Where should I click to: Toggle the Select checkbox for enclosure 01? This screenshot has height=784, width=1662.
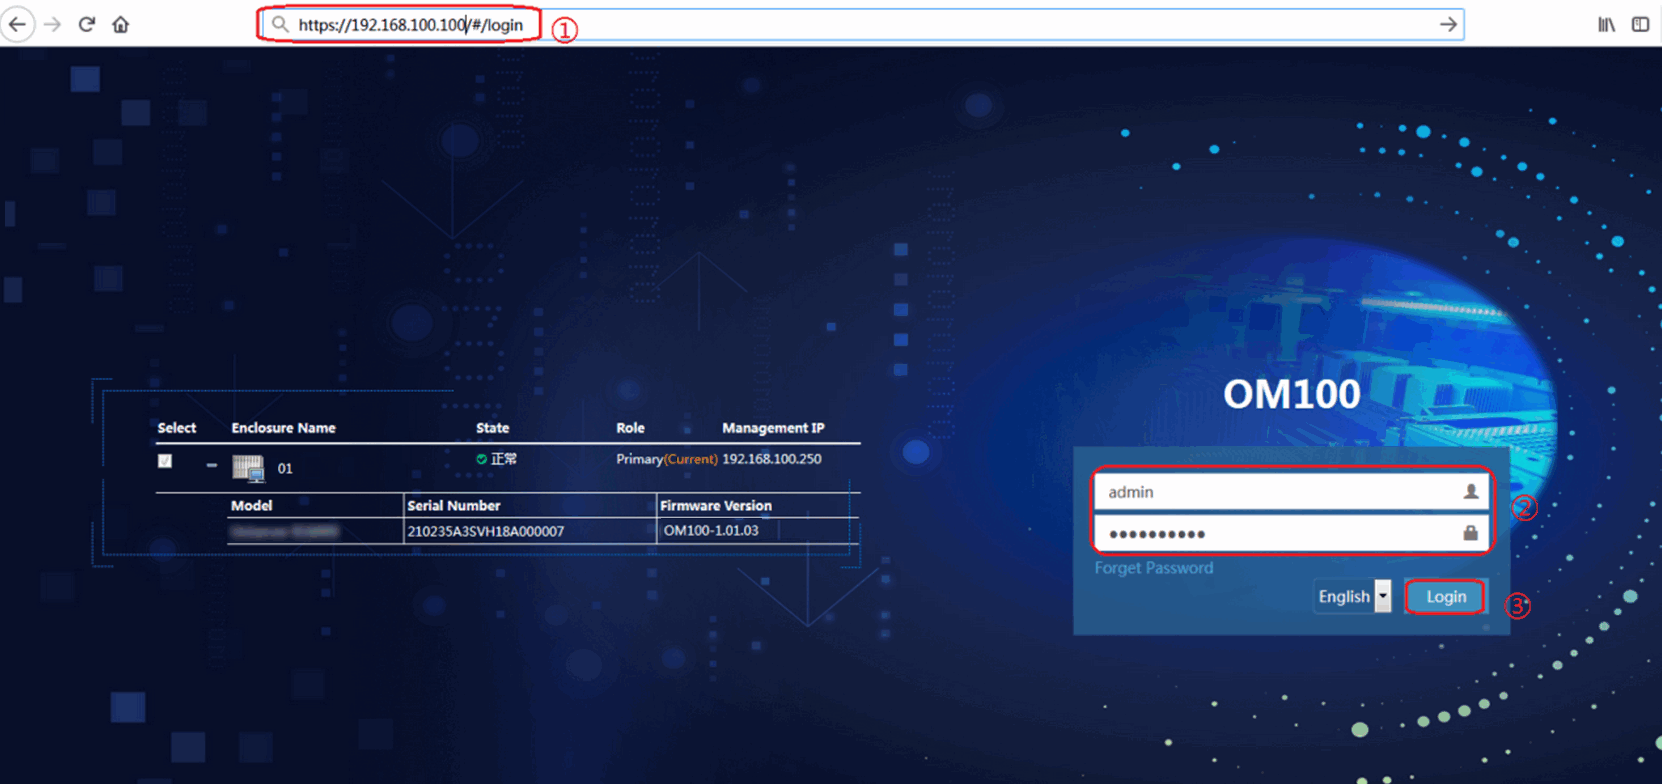coord(165,461)
